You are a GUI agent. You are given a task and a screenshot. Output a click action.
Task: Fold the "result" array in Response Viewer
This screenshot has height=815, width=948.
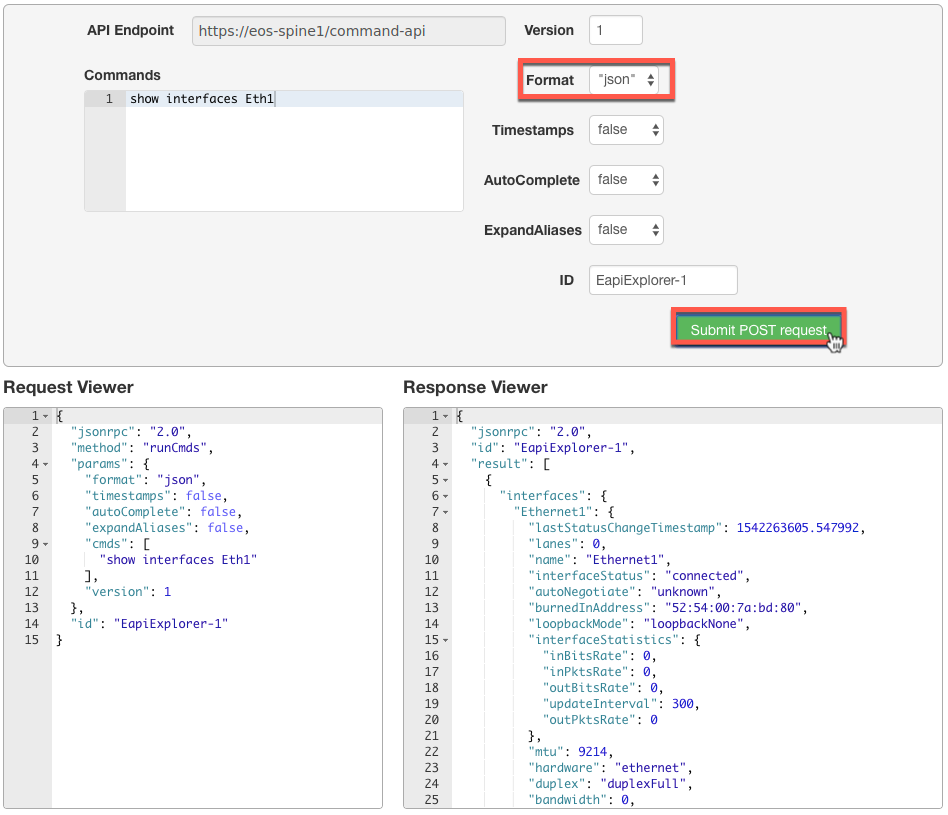pos(445,464)
